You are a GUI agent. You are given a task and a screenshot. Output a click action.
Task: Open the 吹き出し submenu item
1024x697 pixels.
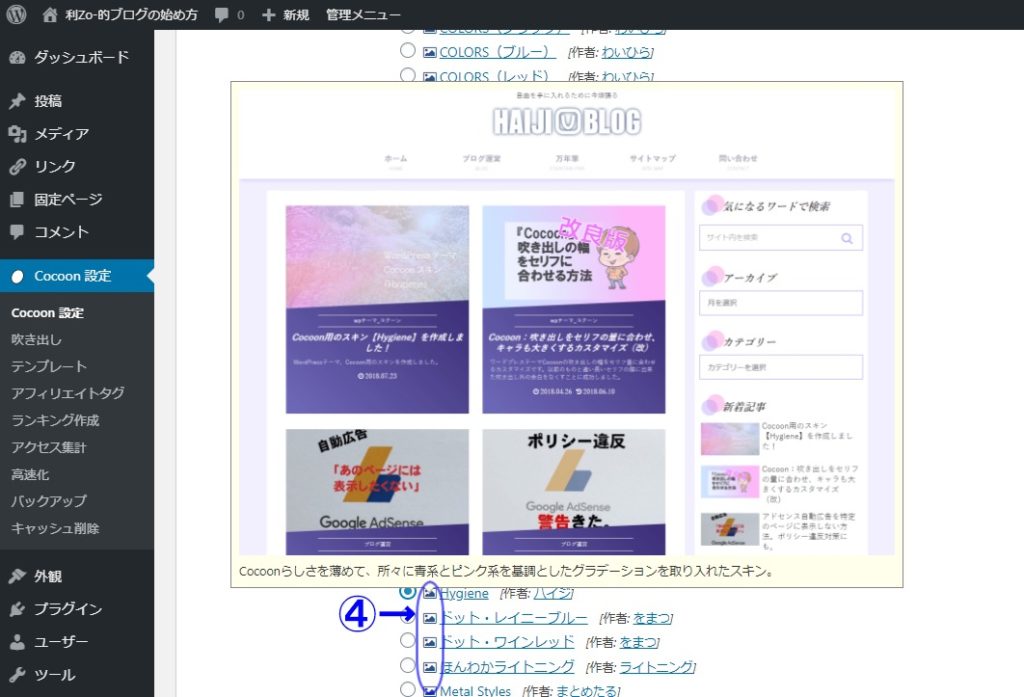[36, 339]
